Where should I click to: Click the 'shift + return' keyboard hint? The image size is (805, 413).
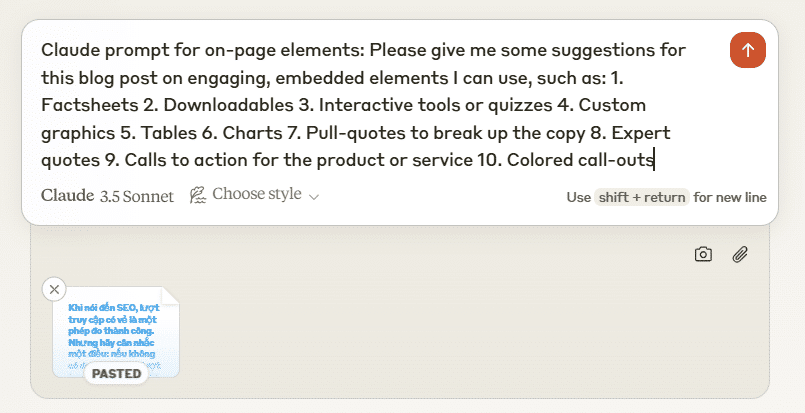[x=641, y=197]
